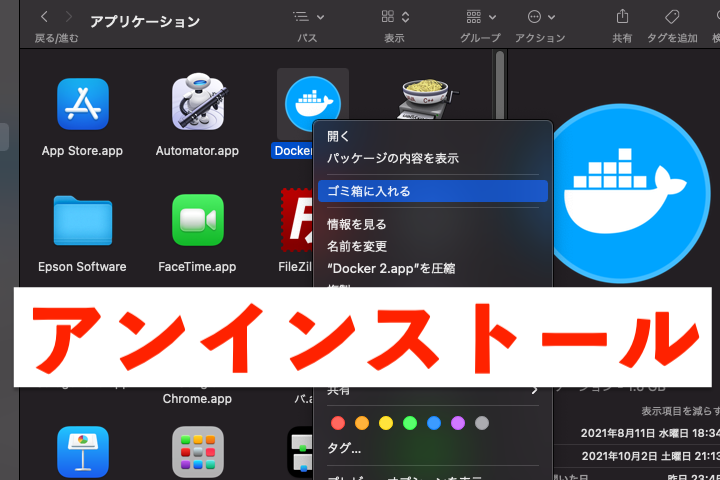720x480 pixels.
Task: Open the App Store.app icon
Action: pyautogui.click(x=83, y=104)
